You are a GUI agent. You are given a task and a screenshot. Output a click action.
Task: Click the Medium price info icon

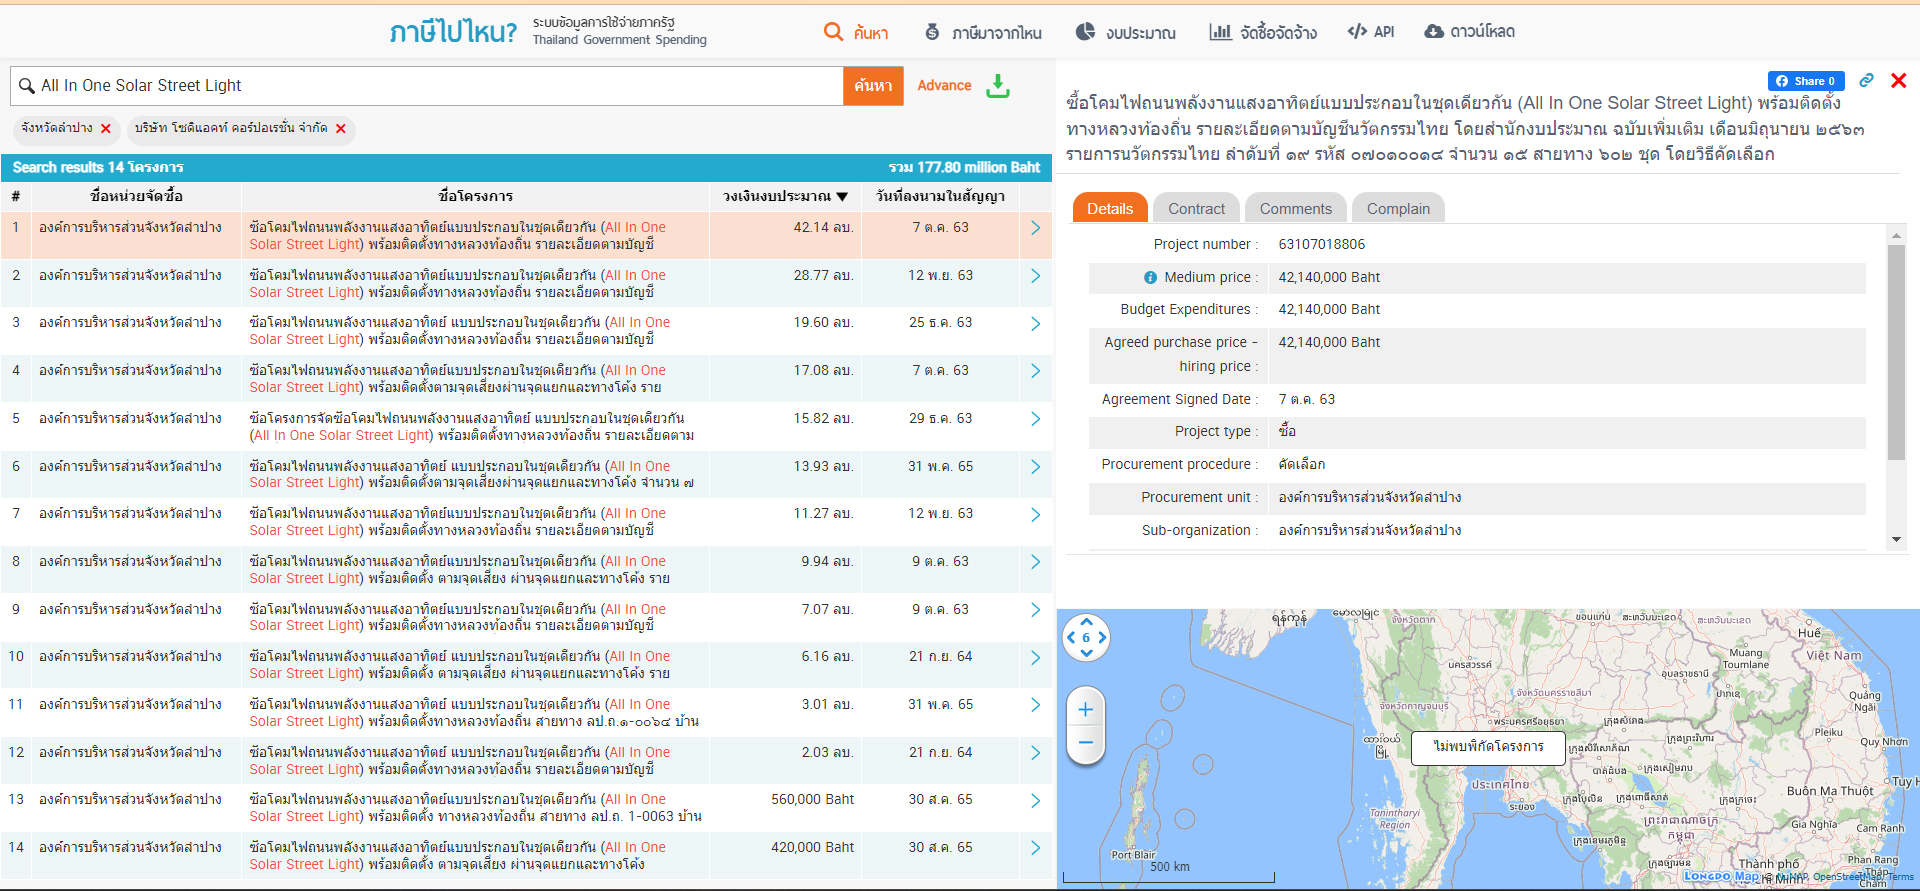pos(1150,278)
